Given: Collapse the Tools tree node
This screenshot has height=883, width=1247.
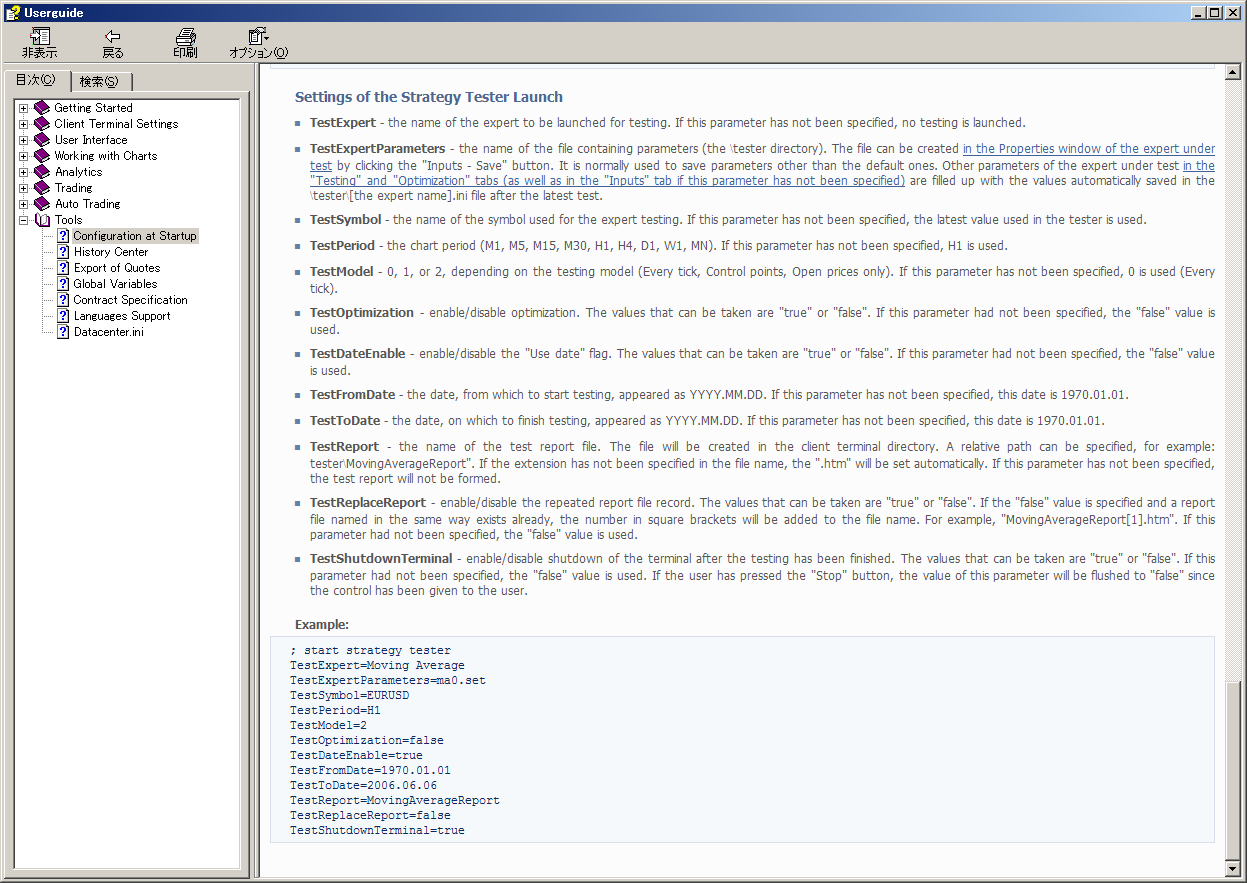Looking at the screenshot, I should click(x=24, y=220).
